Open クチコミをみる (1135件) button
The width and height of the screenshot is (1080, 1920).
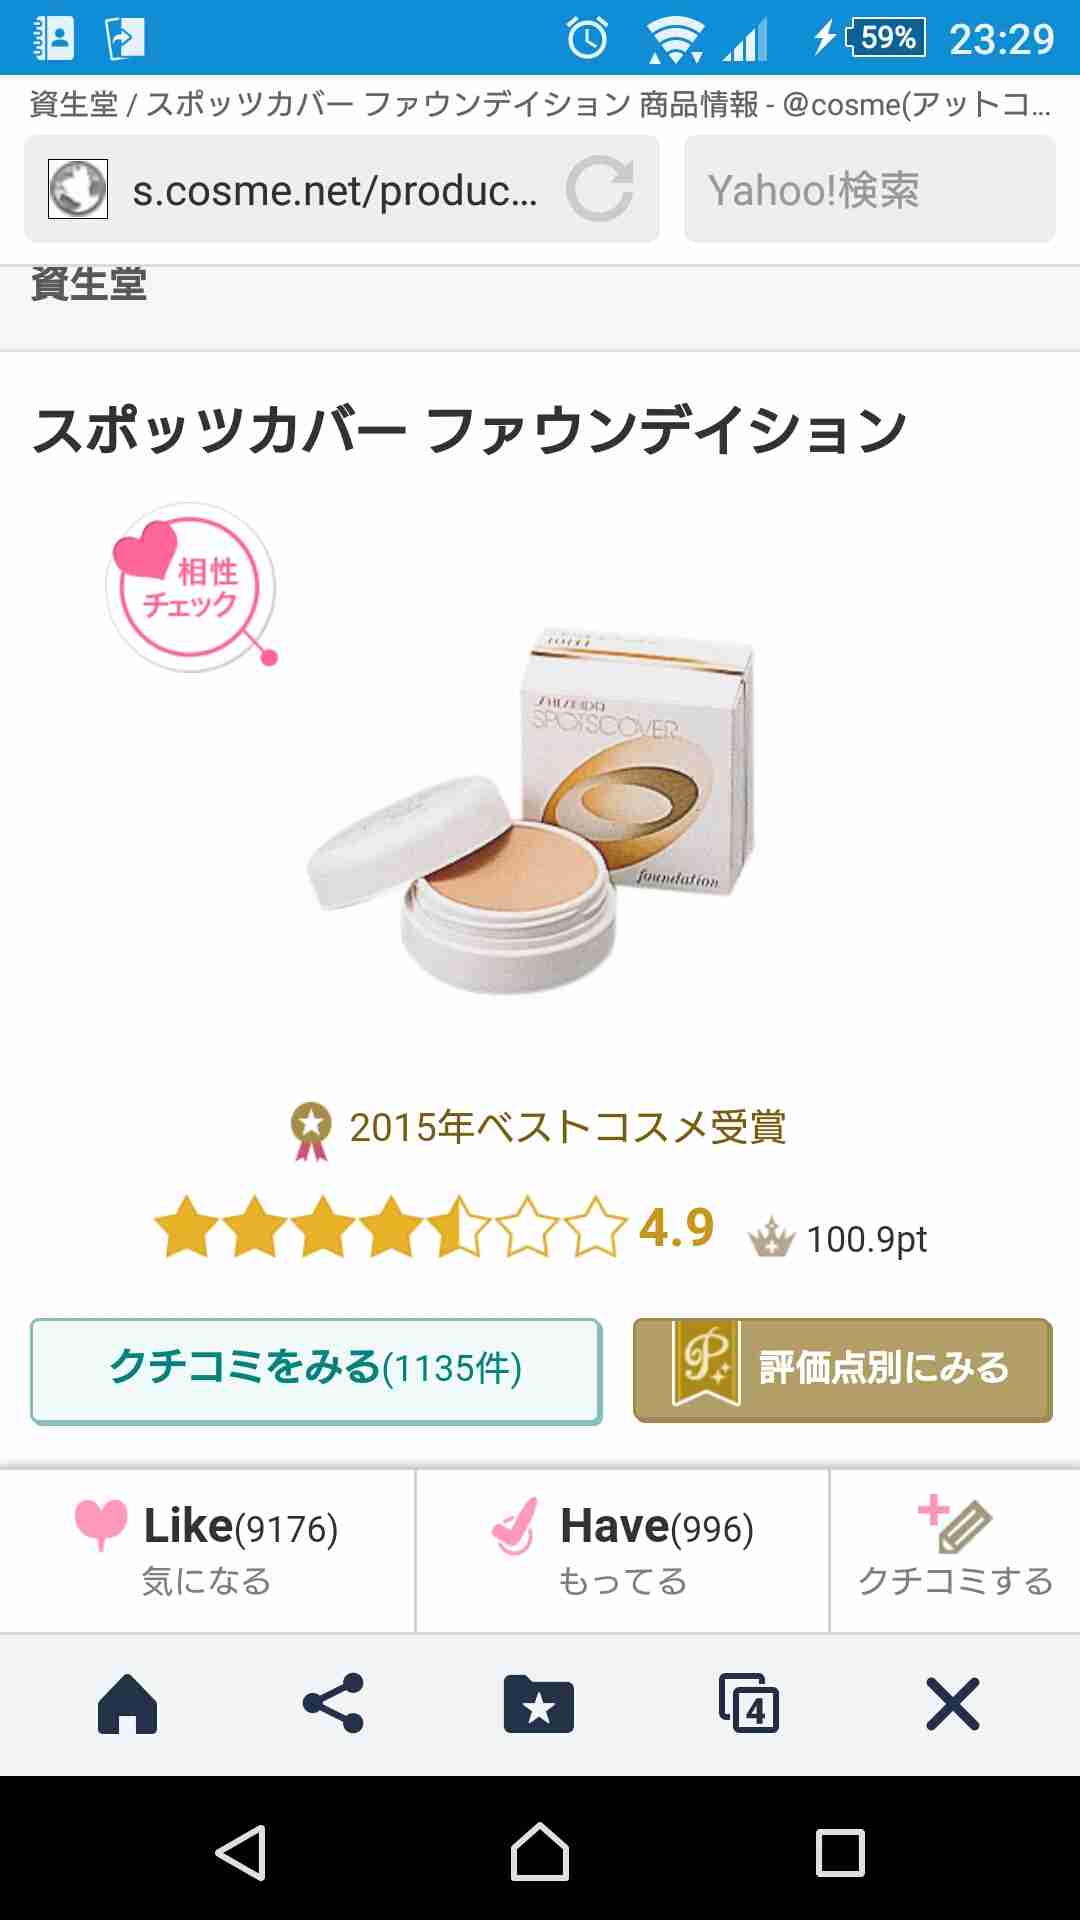point(316,1371)
